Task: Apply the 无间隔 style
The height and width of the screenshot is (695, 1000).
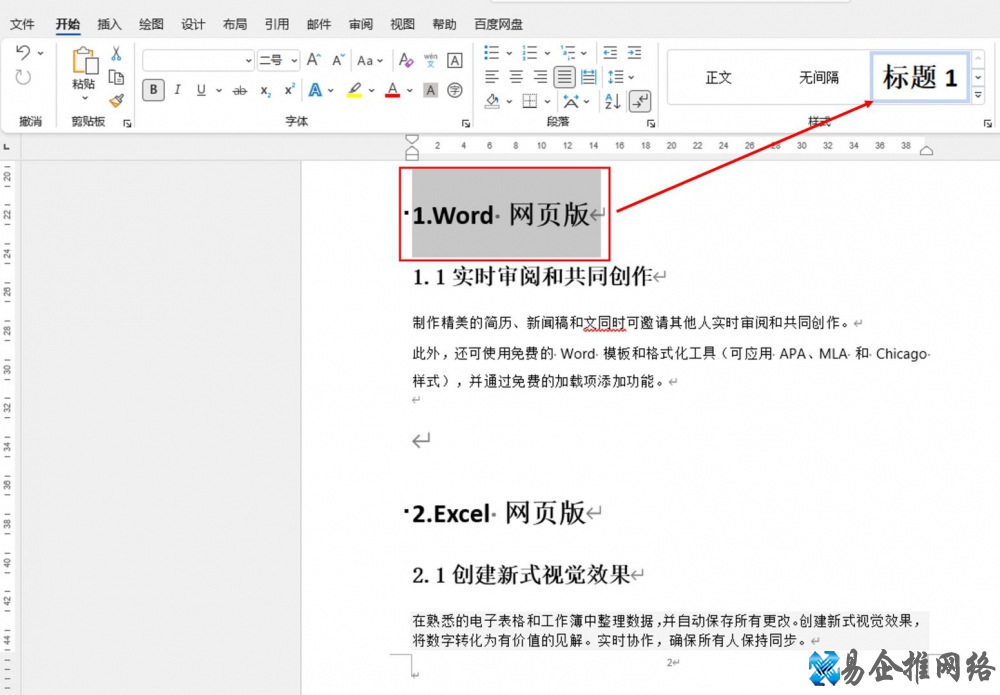Action: coord(819,77)
